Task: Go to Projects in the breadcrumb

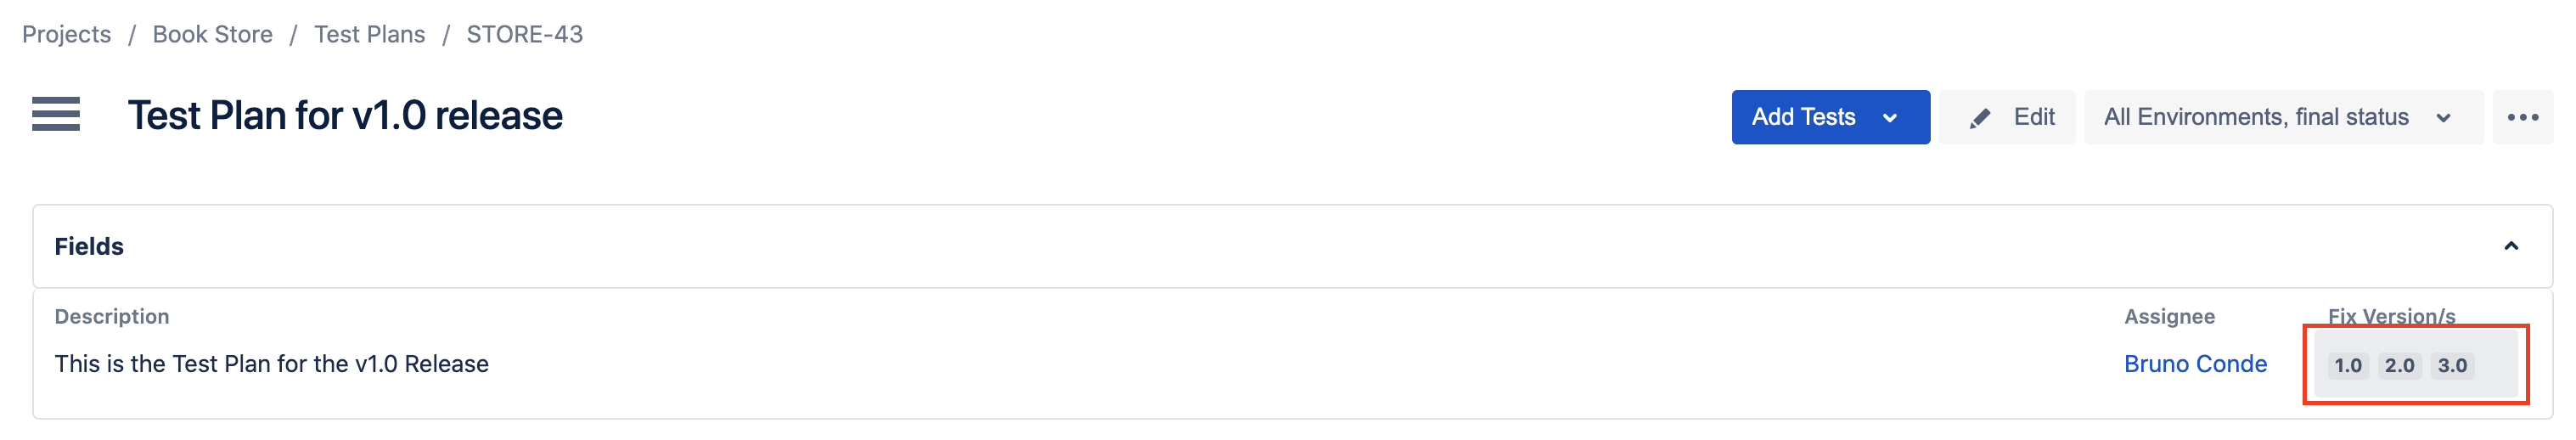Action: coord(66,34)
